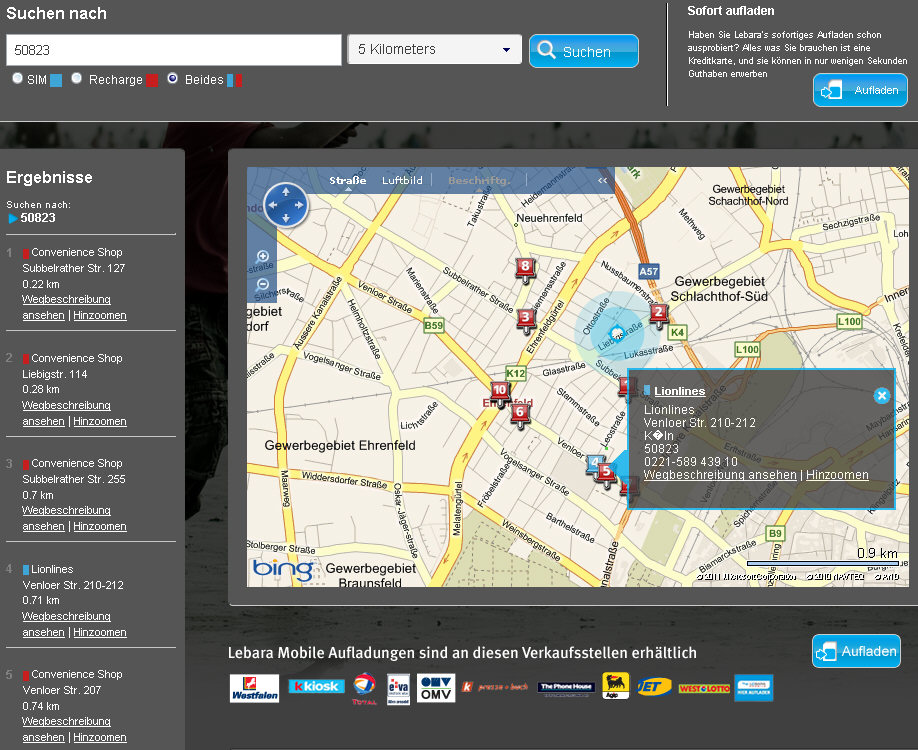Pan the map down with the arrow
The height and width of the screenshot is (750, 918).
tap(286, 218)
